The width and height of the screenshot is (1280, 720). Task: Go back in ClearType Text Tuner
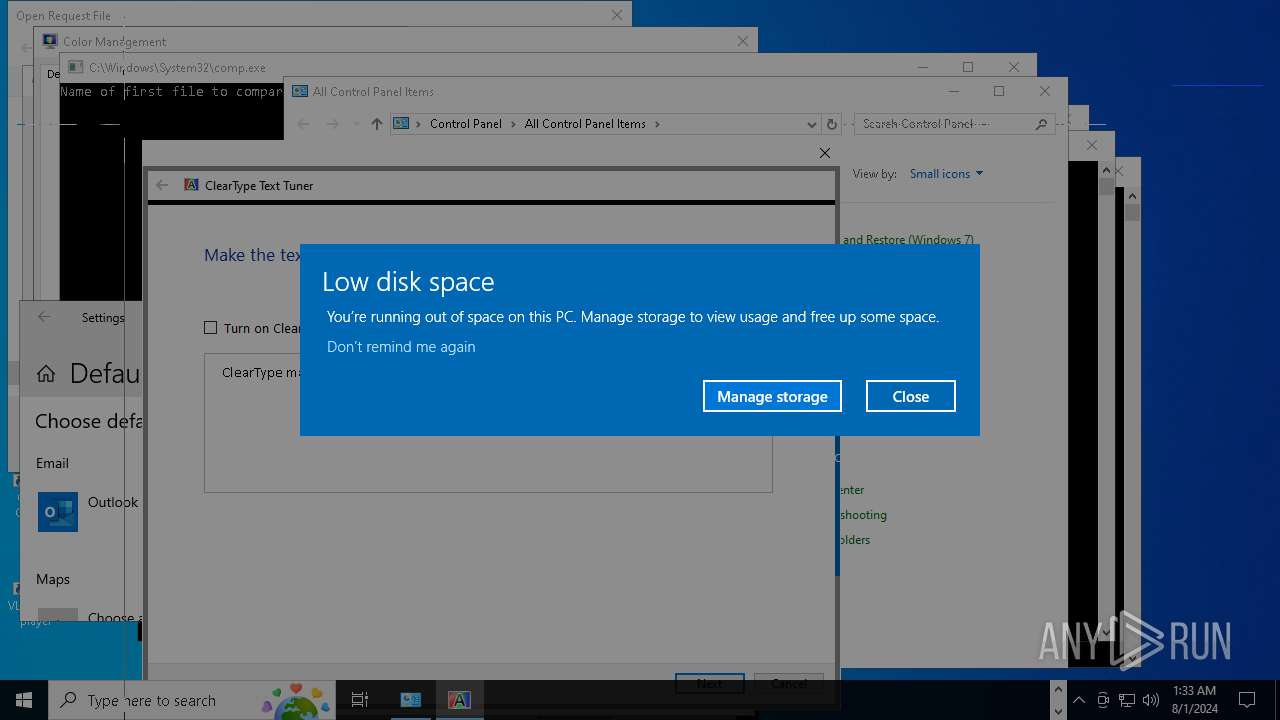click(x=162, y=185)
